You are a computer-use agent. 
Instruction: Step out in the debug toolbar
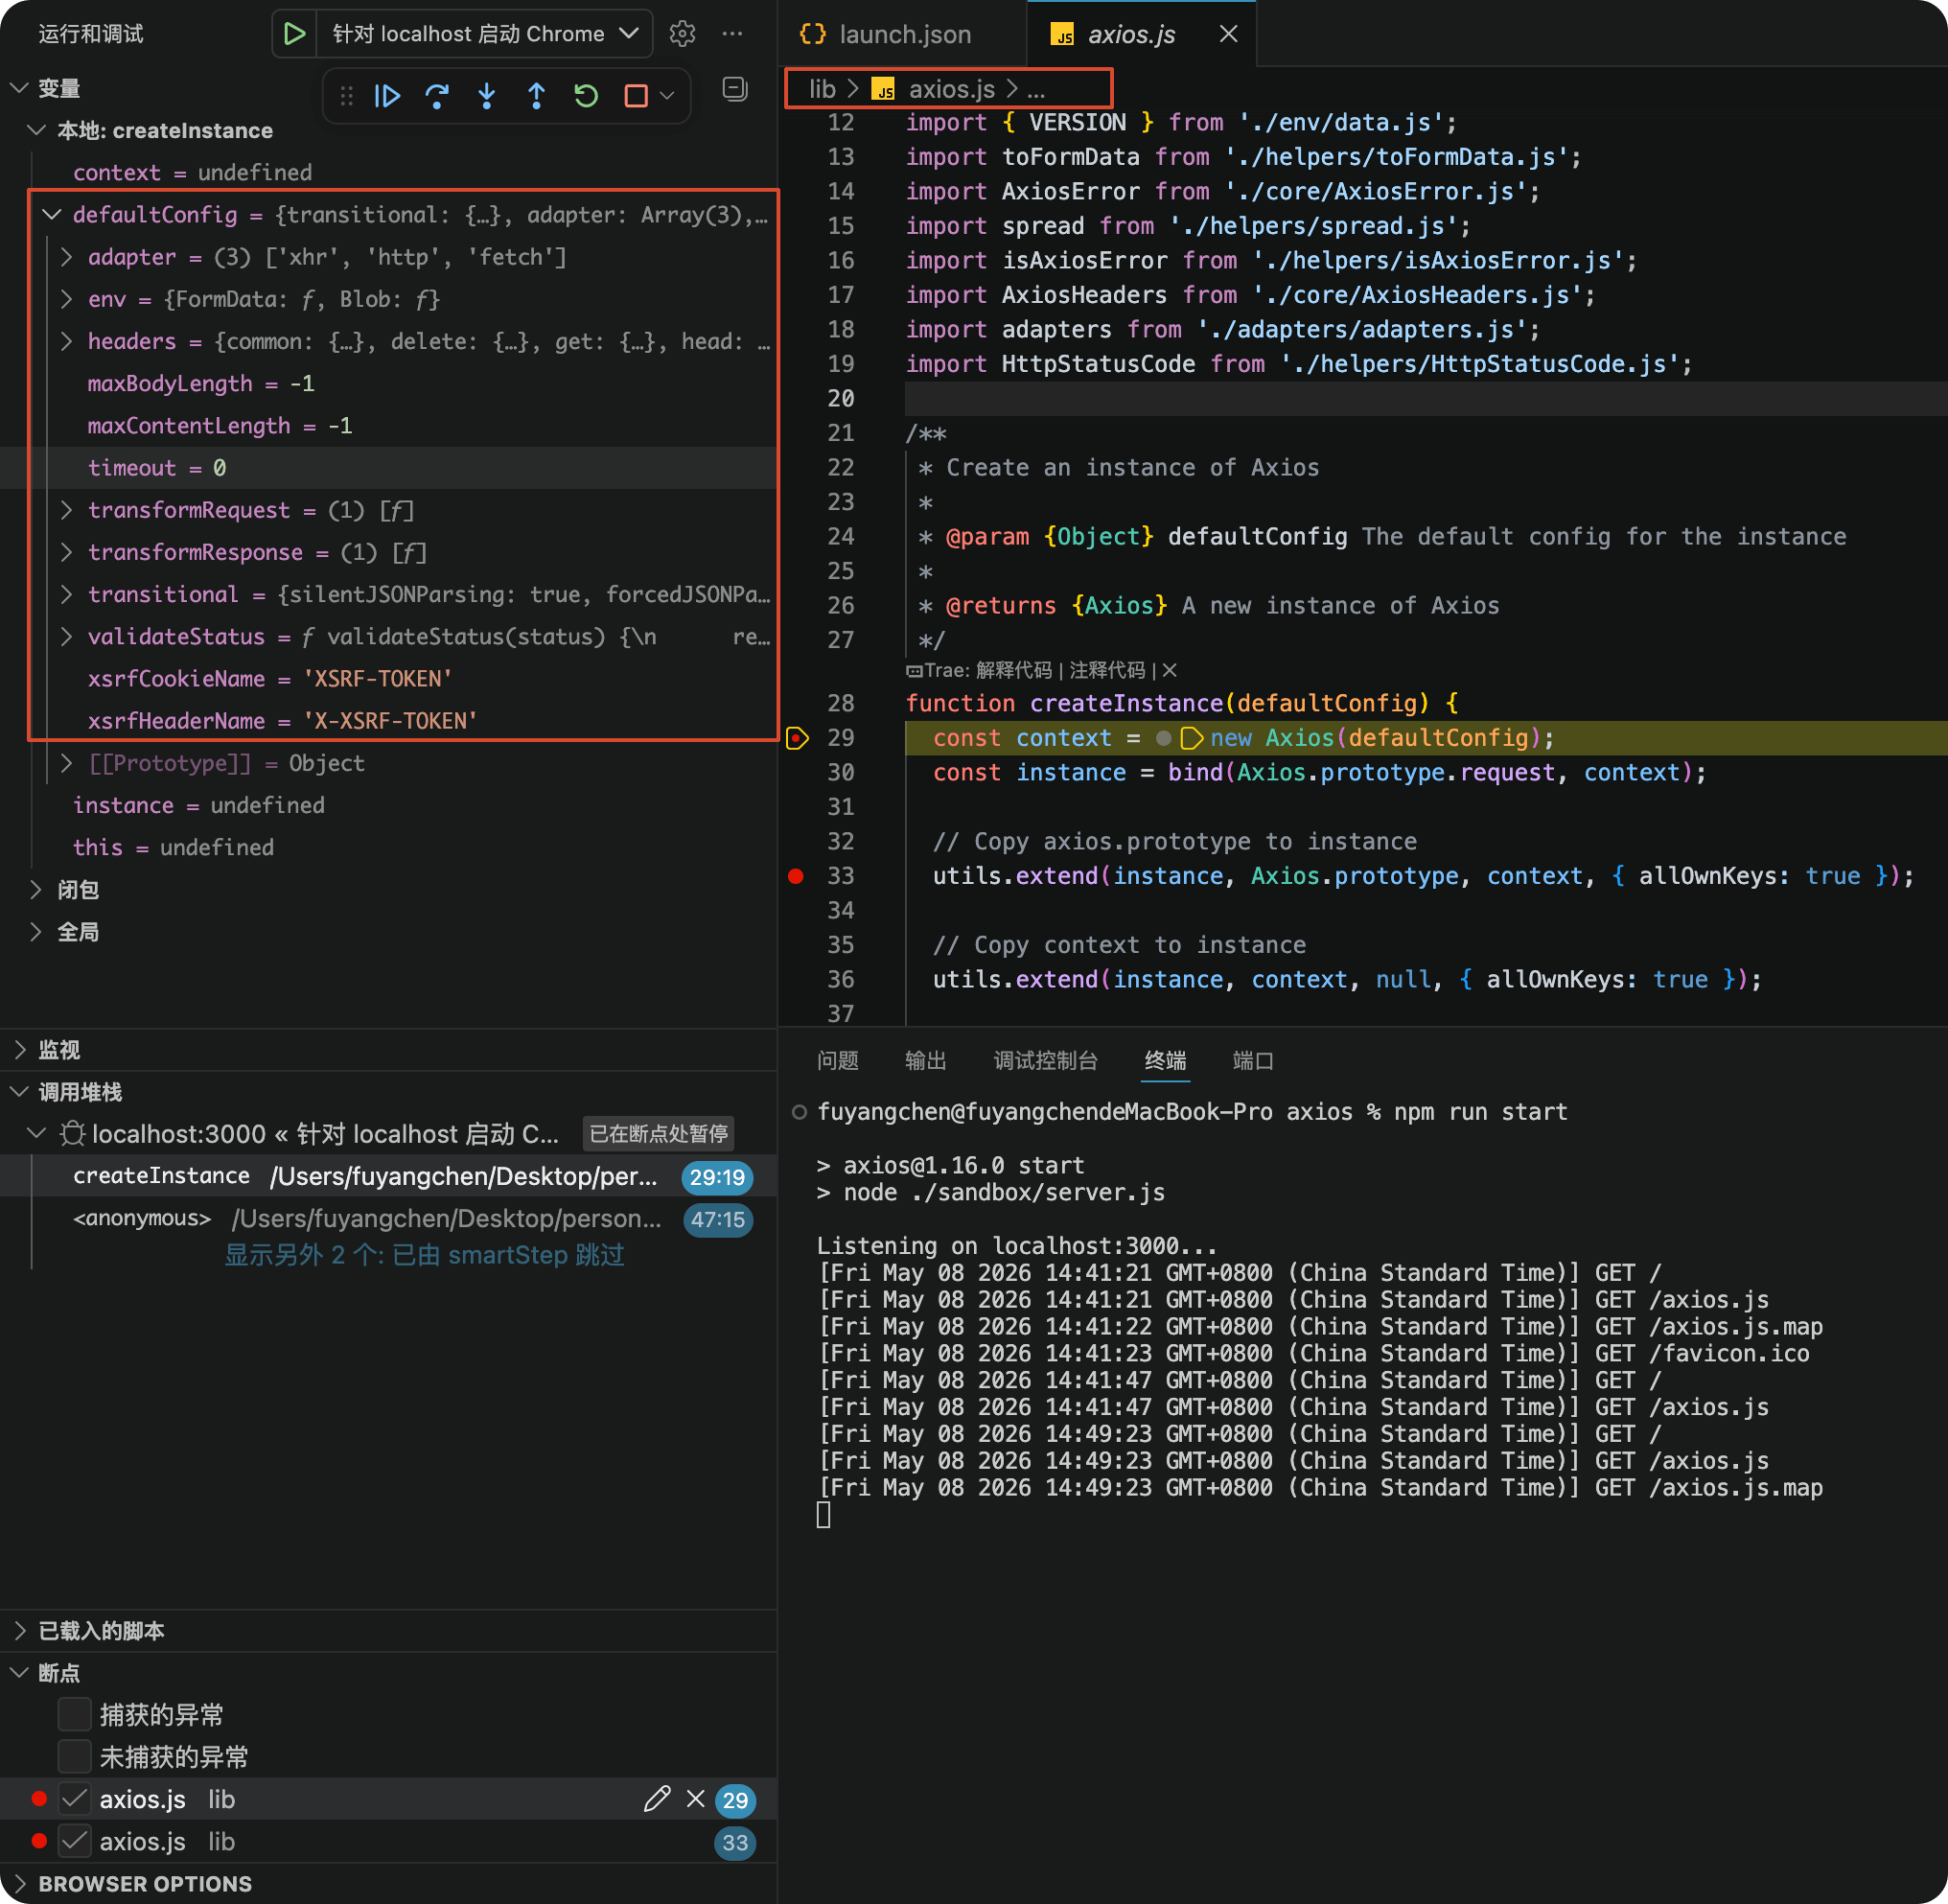coord(536,96)
